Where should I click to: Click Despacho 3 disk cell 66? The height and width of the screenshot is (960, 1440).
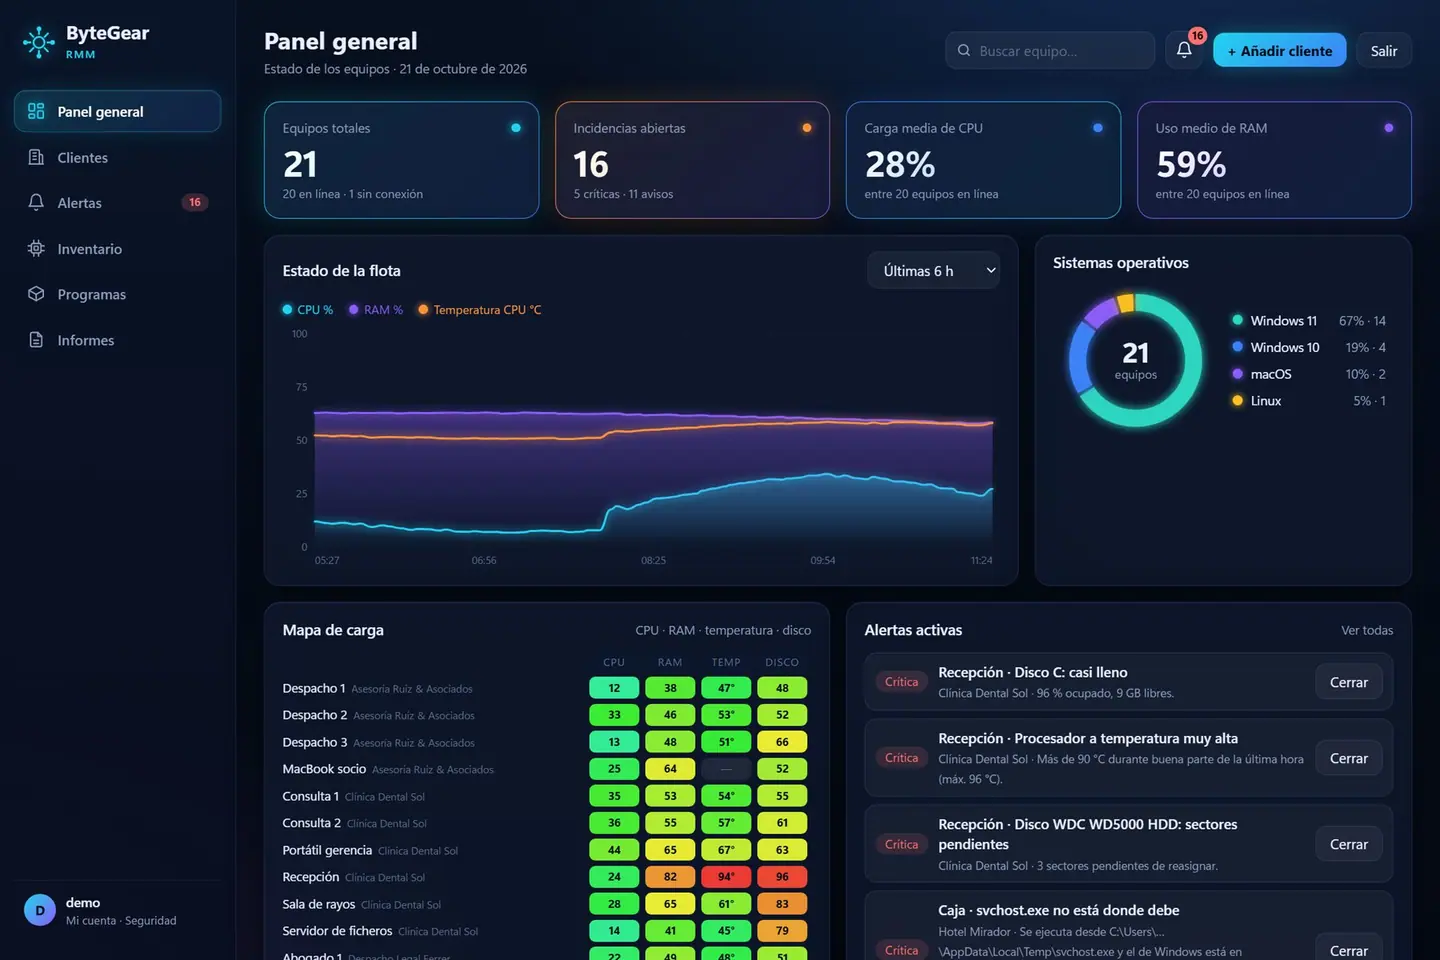(782, 742)
